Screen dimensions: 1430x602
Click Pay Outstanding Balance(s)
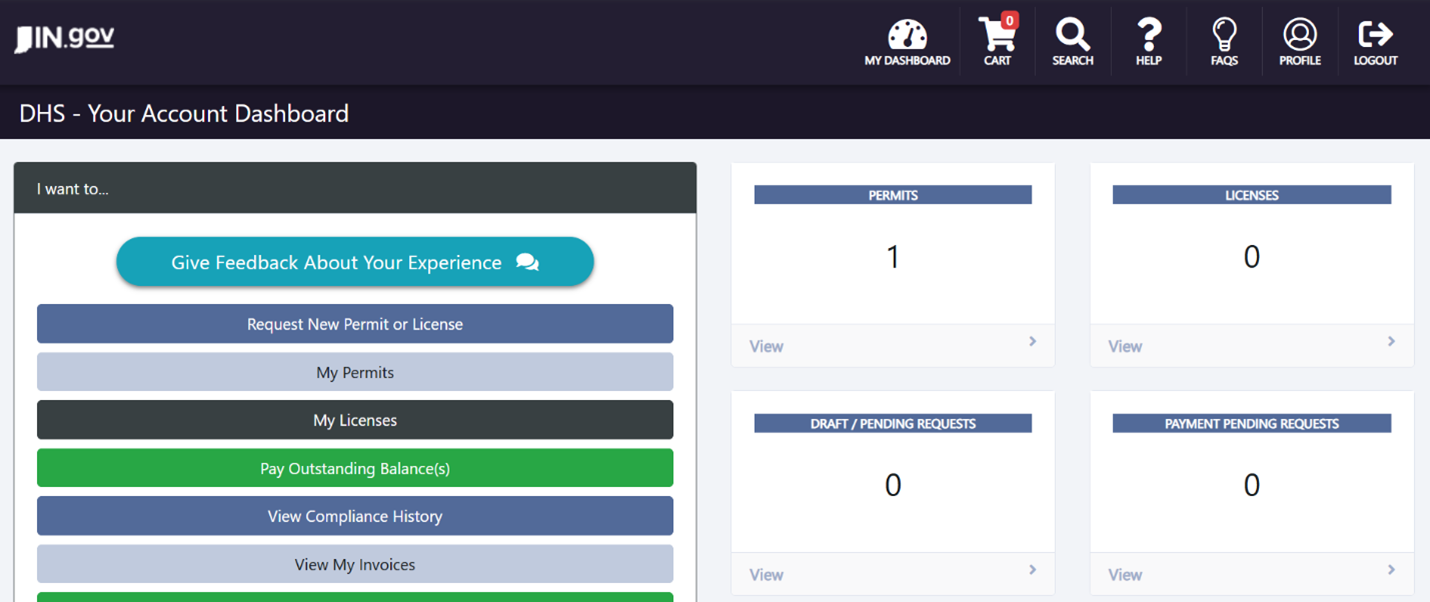click(x=355, y=468)
